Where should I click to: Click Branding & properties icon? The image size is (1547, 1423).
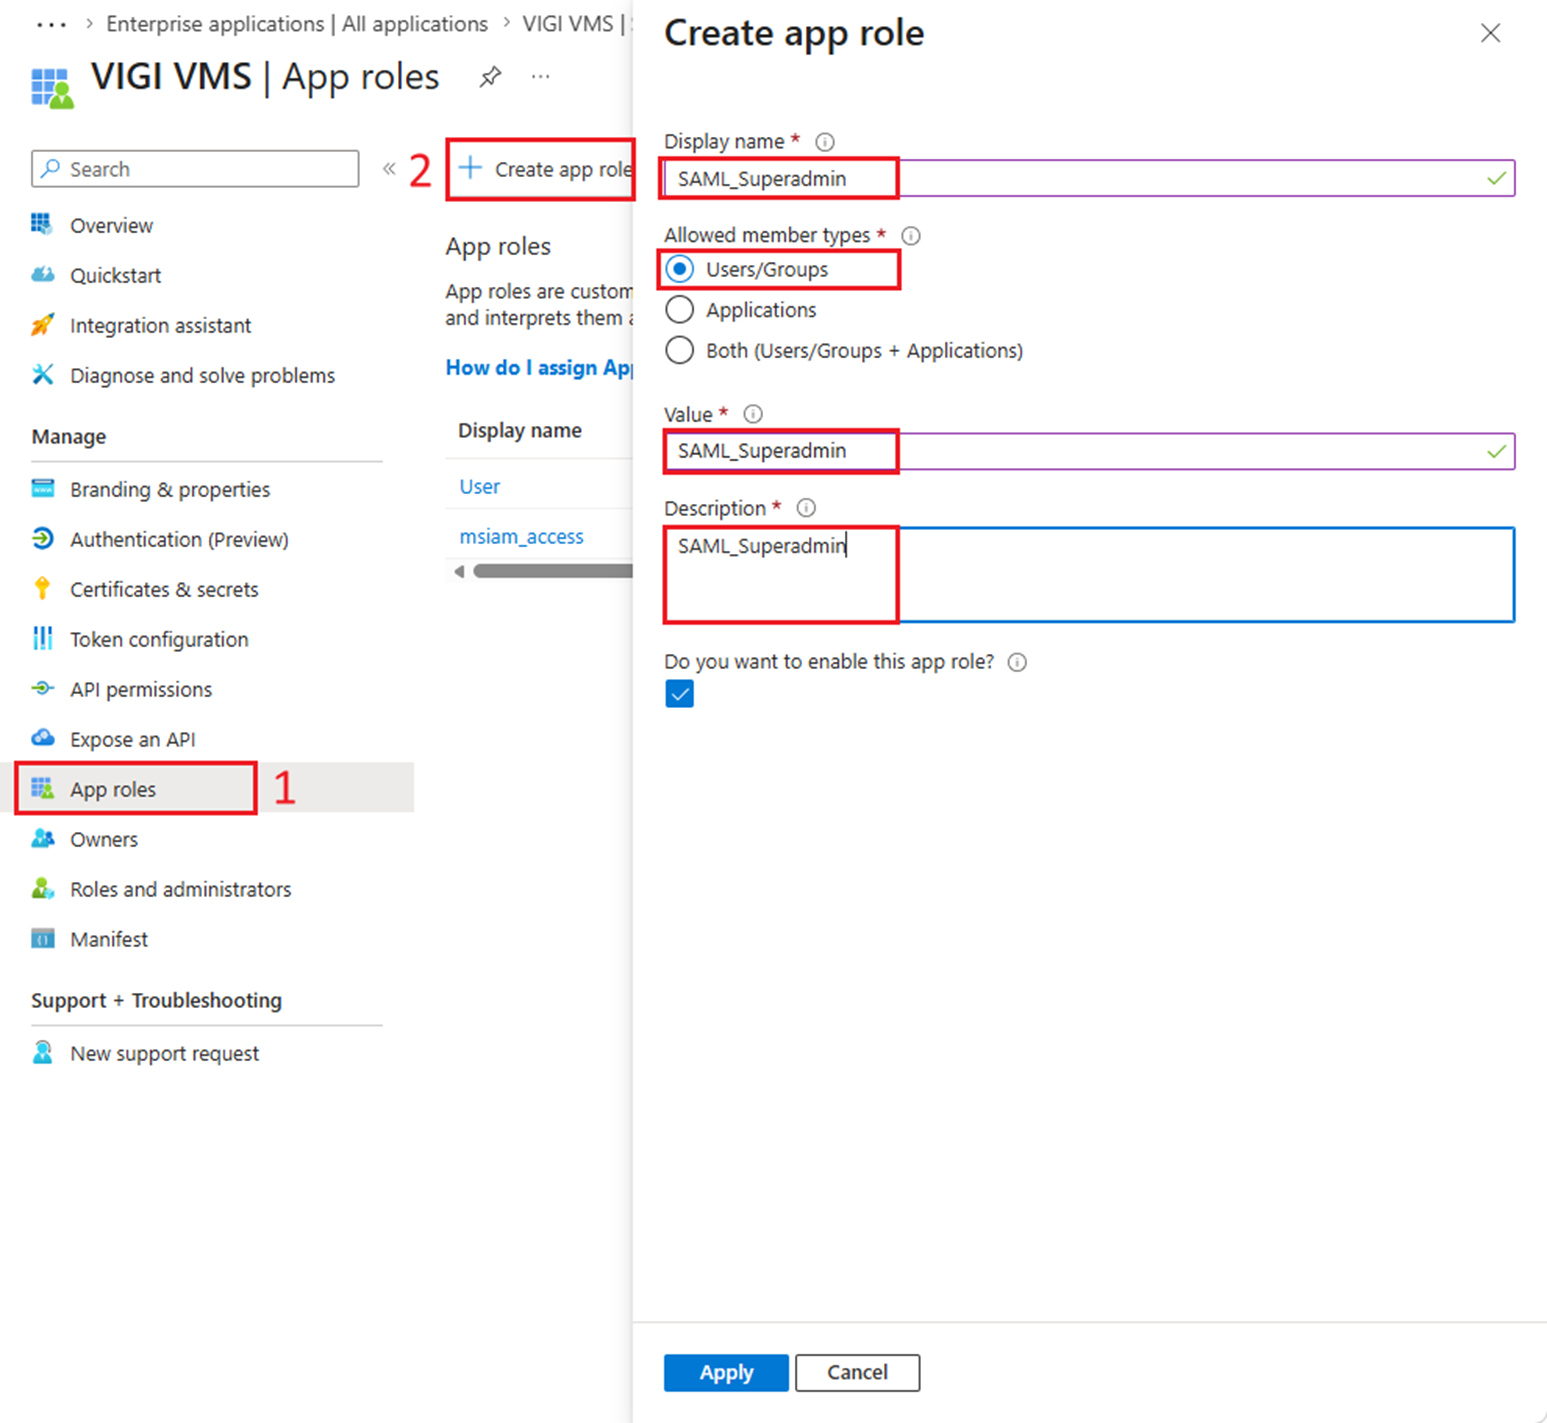click(x=42, y=488)
